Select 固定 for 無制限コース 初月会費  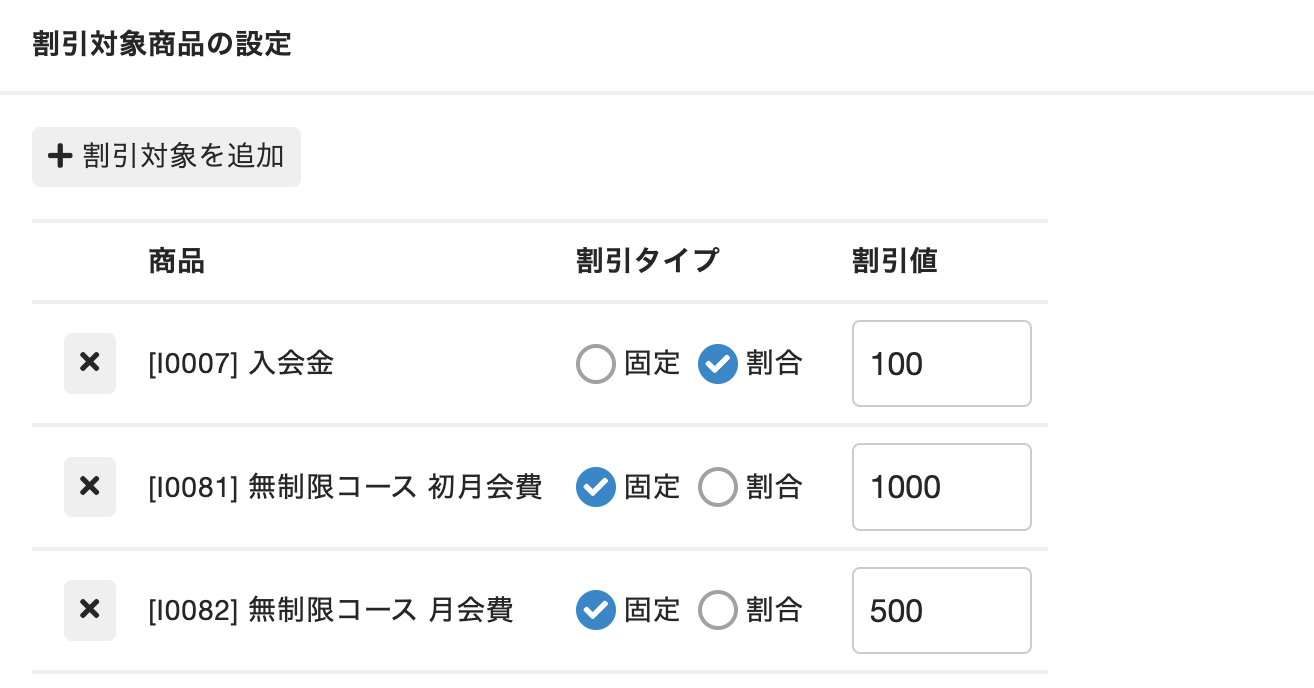tap(596, 487)
